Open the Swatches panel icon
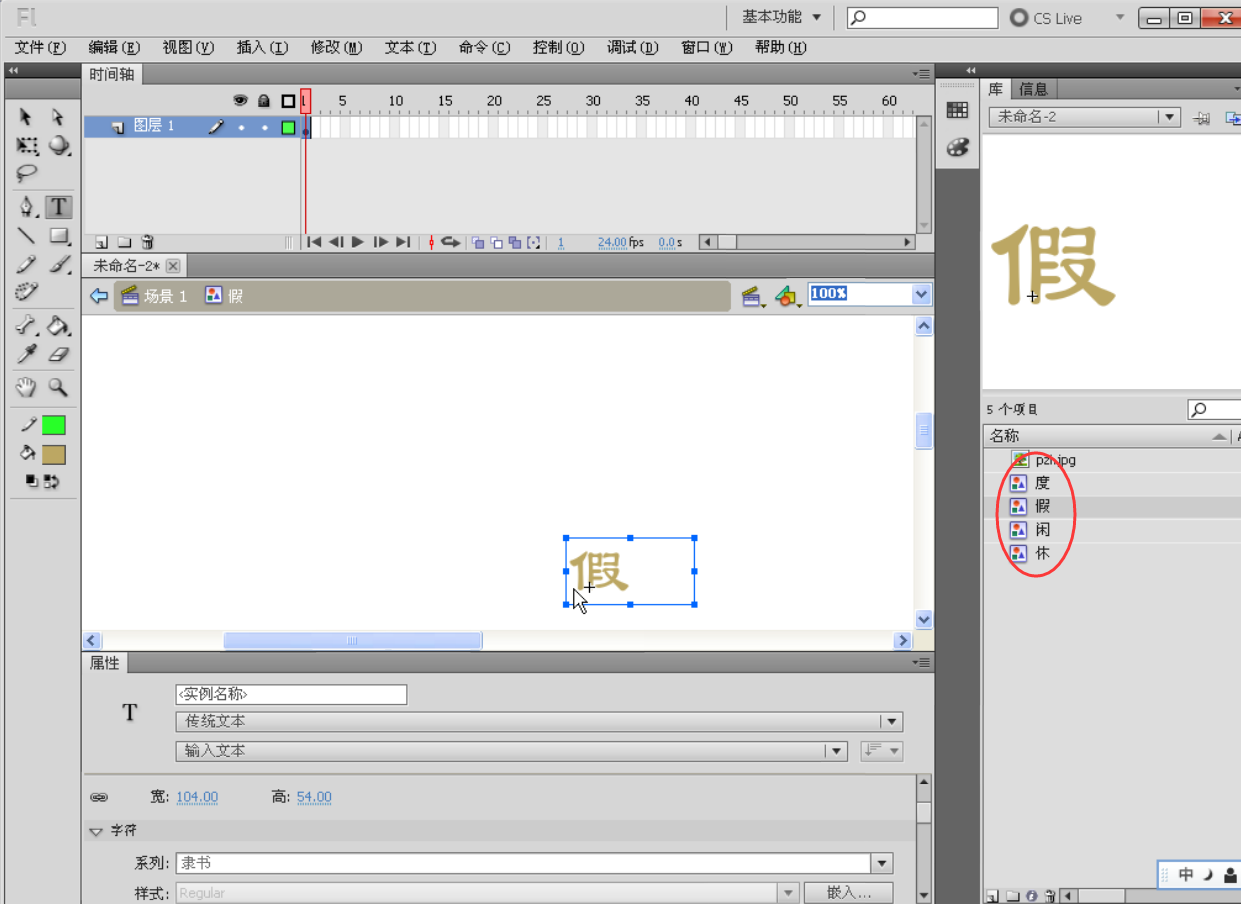This screenshot has width=1241, height=904. click(958, 110)
